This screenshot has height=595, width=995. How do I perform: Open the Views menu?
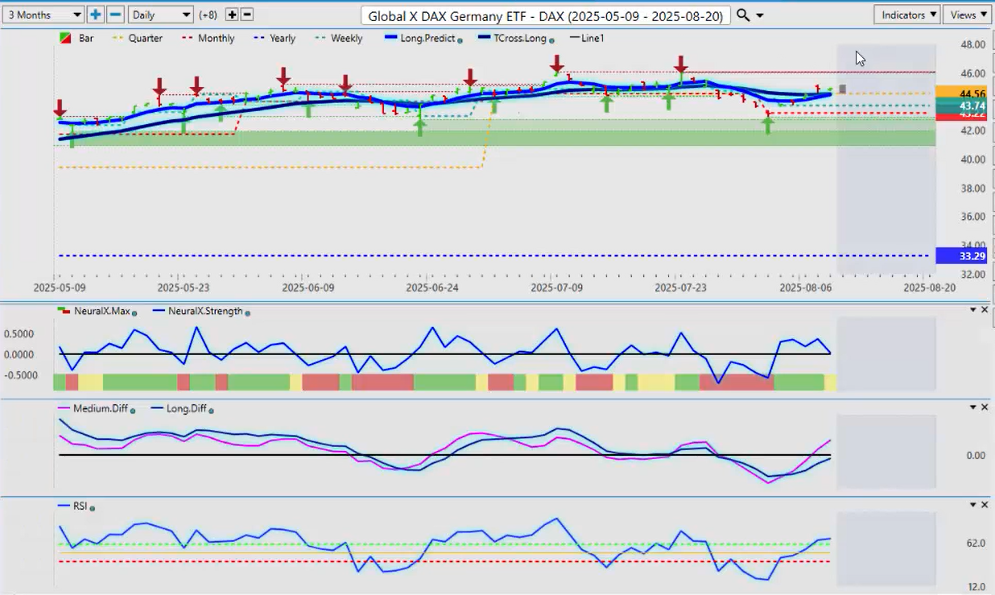[967, 15]
